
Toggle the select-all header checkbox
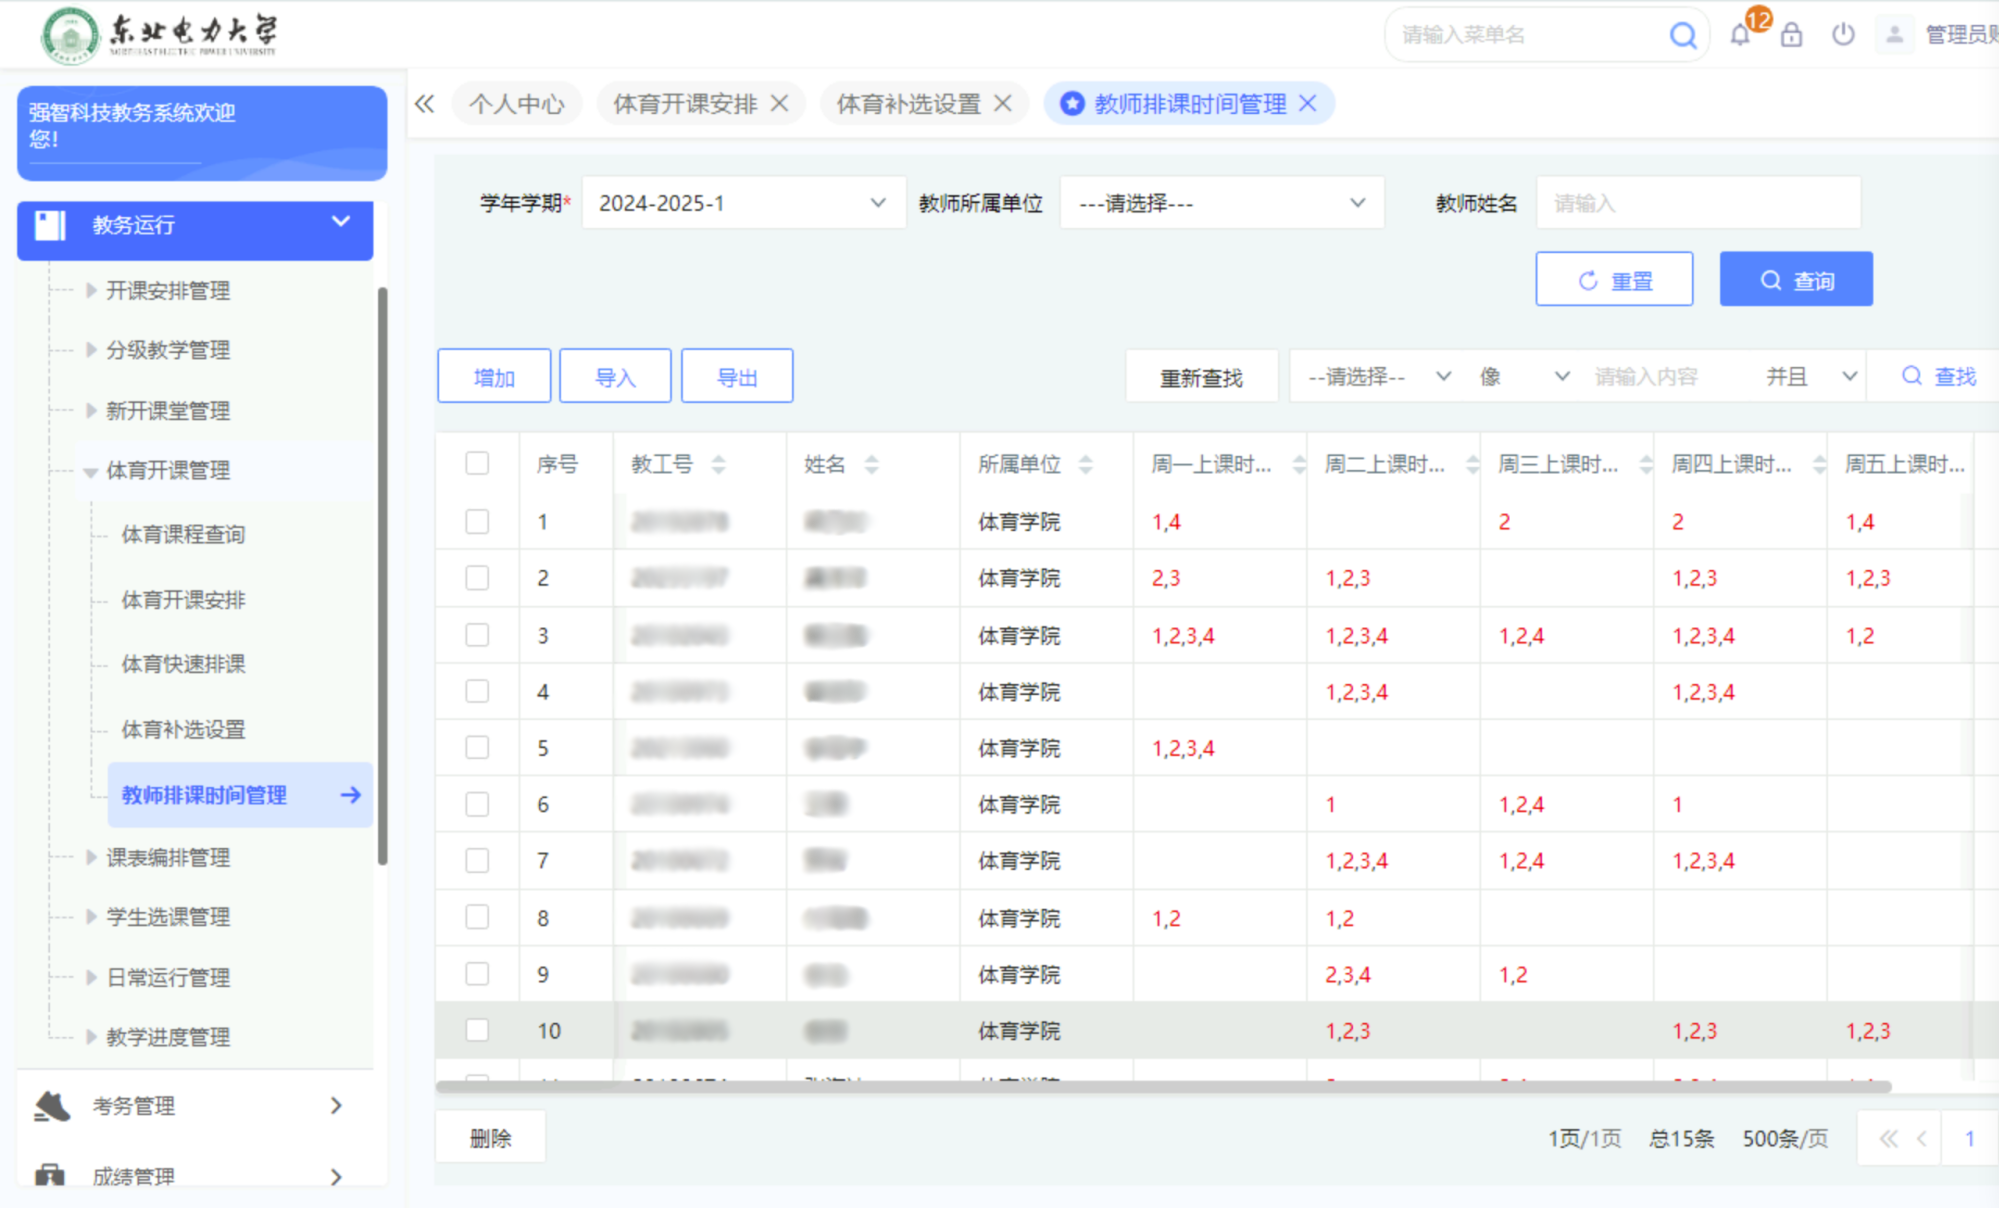point(477,463)
